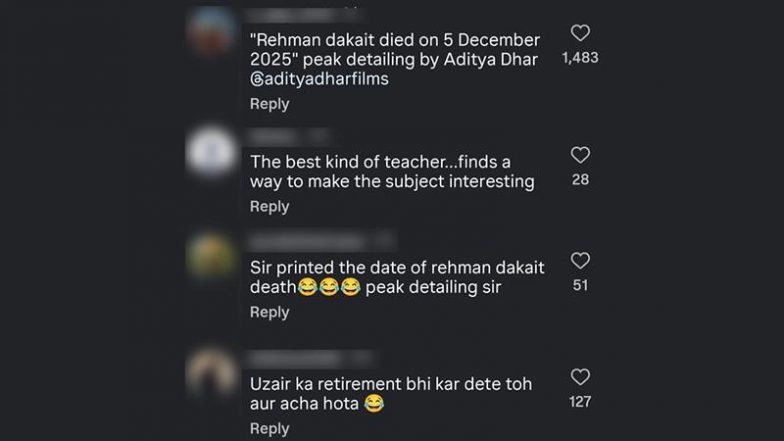Like the "best kind of teacher" comment
Screen dimensions: 784x441
coord(580,155)
